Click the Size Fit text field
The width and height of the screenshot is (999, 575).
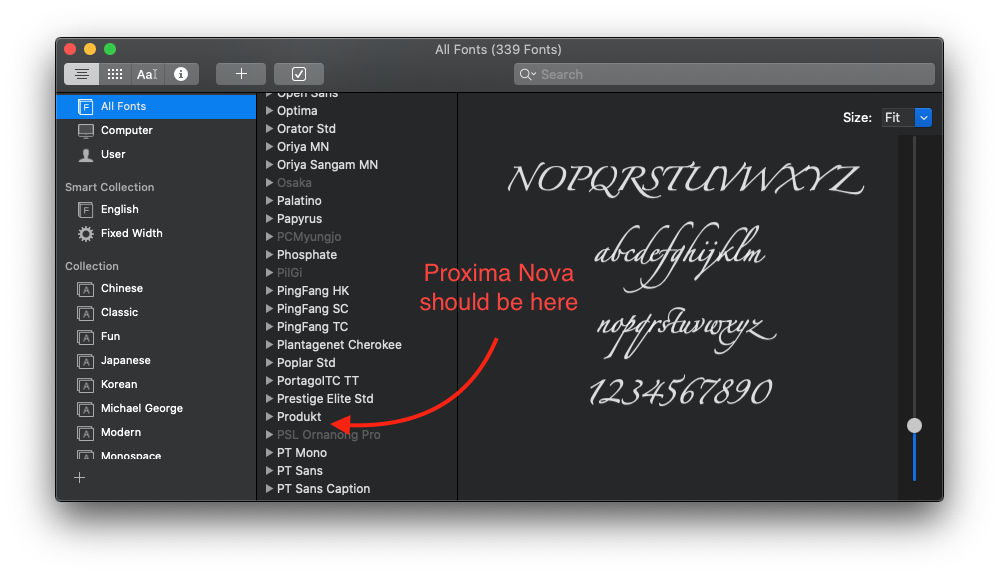click(898, 118)
